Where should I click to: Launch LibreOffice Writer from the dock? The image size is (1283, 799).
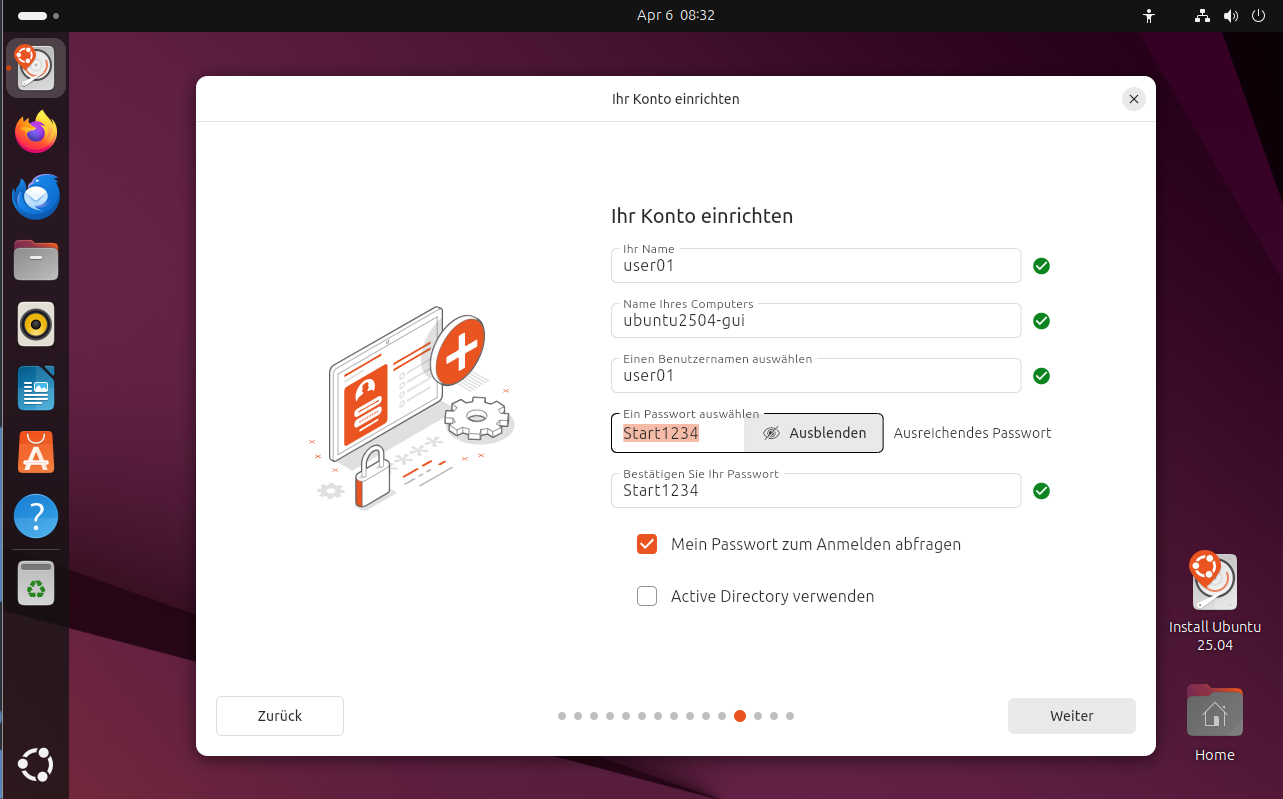(36, 388)
